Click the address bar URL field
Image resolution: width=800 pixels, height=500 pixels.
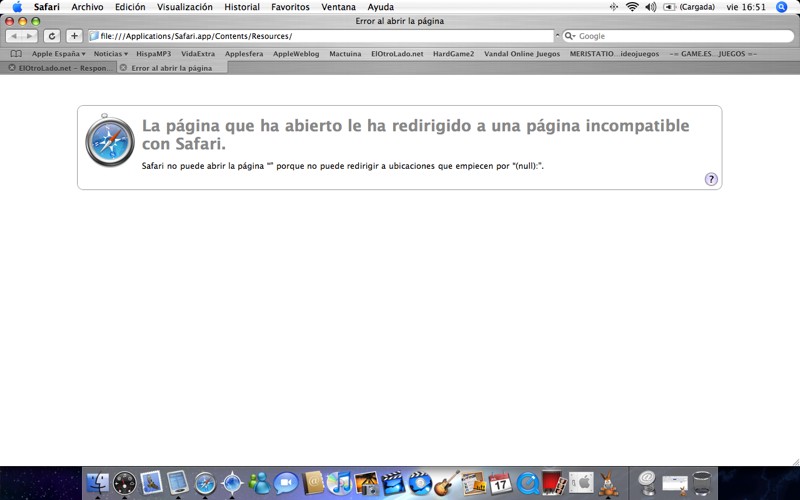tap(321, 36)
